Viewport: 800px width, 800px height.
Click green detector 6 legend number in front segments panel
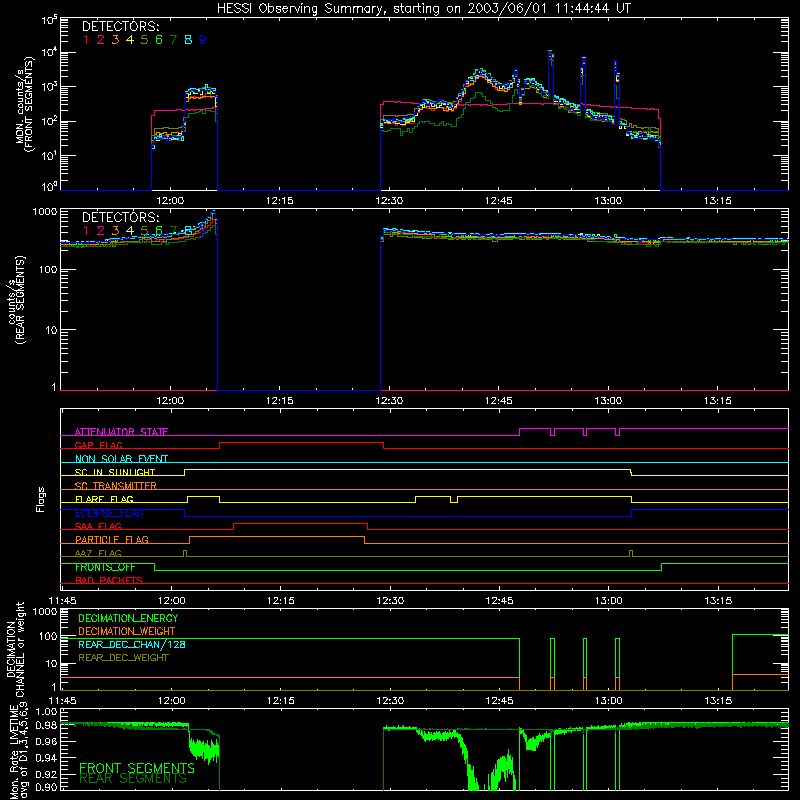pyautogui.click(x=159, y=40)
